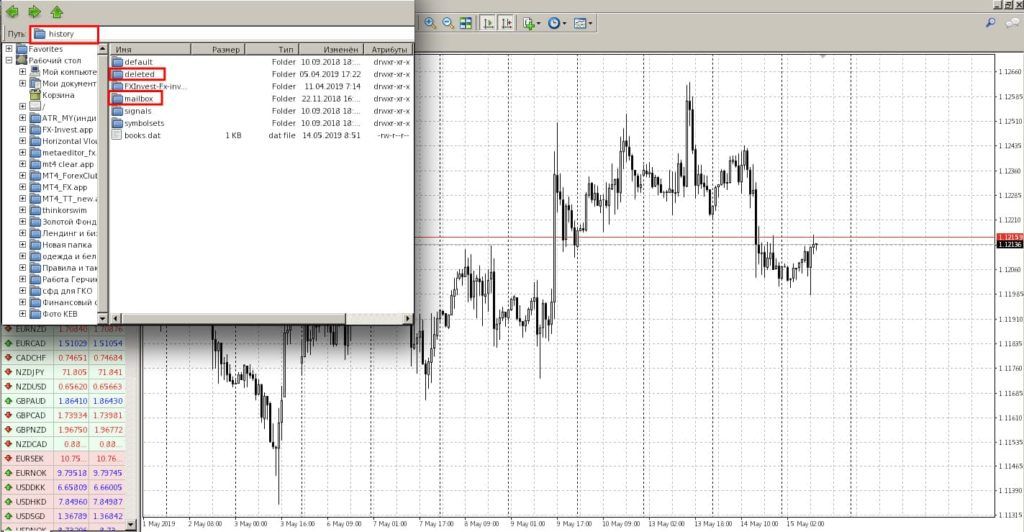Click the green back arrow
The image size is (1024, 532).
pyautogui.click(x=13, y=12)
